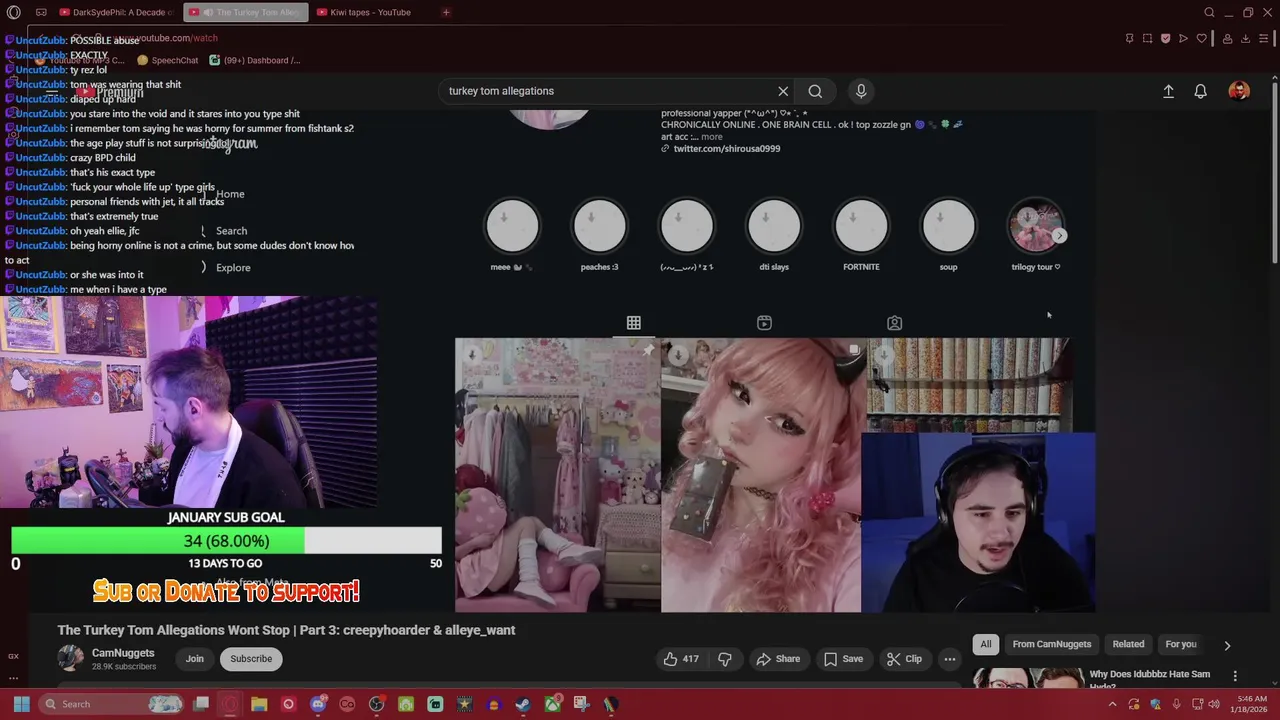Click the Opera tab search magnifier

(x=1209, y=12)
